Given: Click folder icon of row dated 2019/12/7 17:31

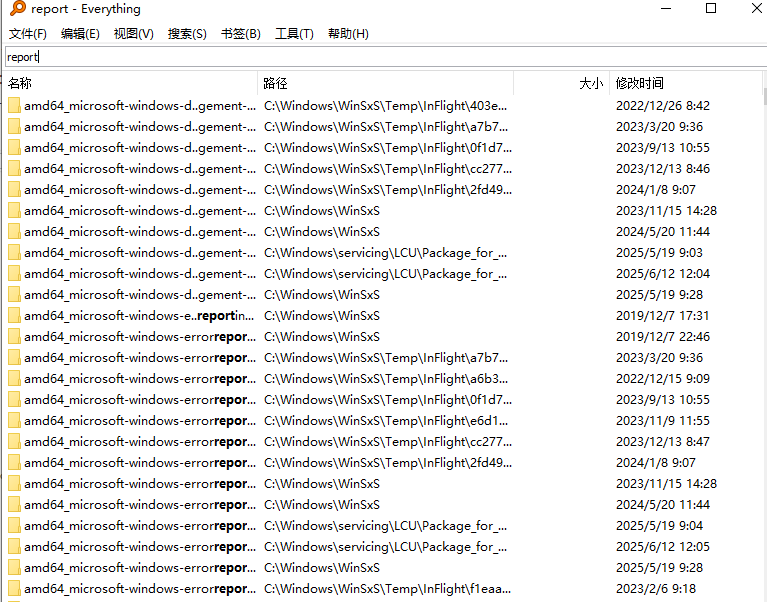Looking at the screenshot, I should coord(14,316).
